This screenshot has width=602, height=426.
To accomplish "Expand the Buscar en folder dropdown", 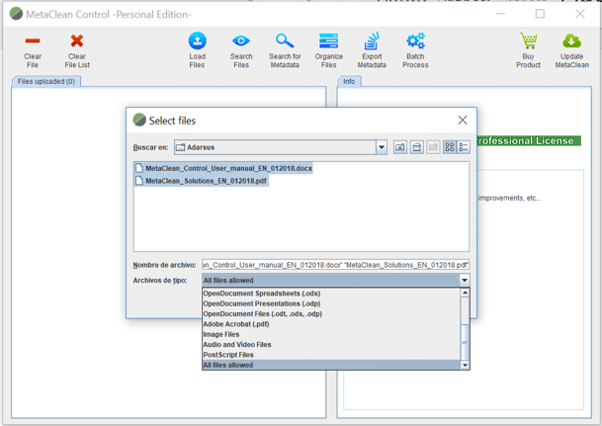I will point(381,147).
